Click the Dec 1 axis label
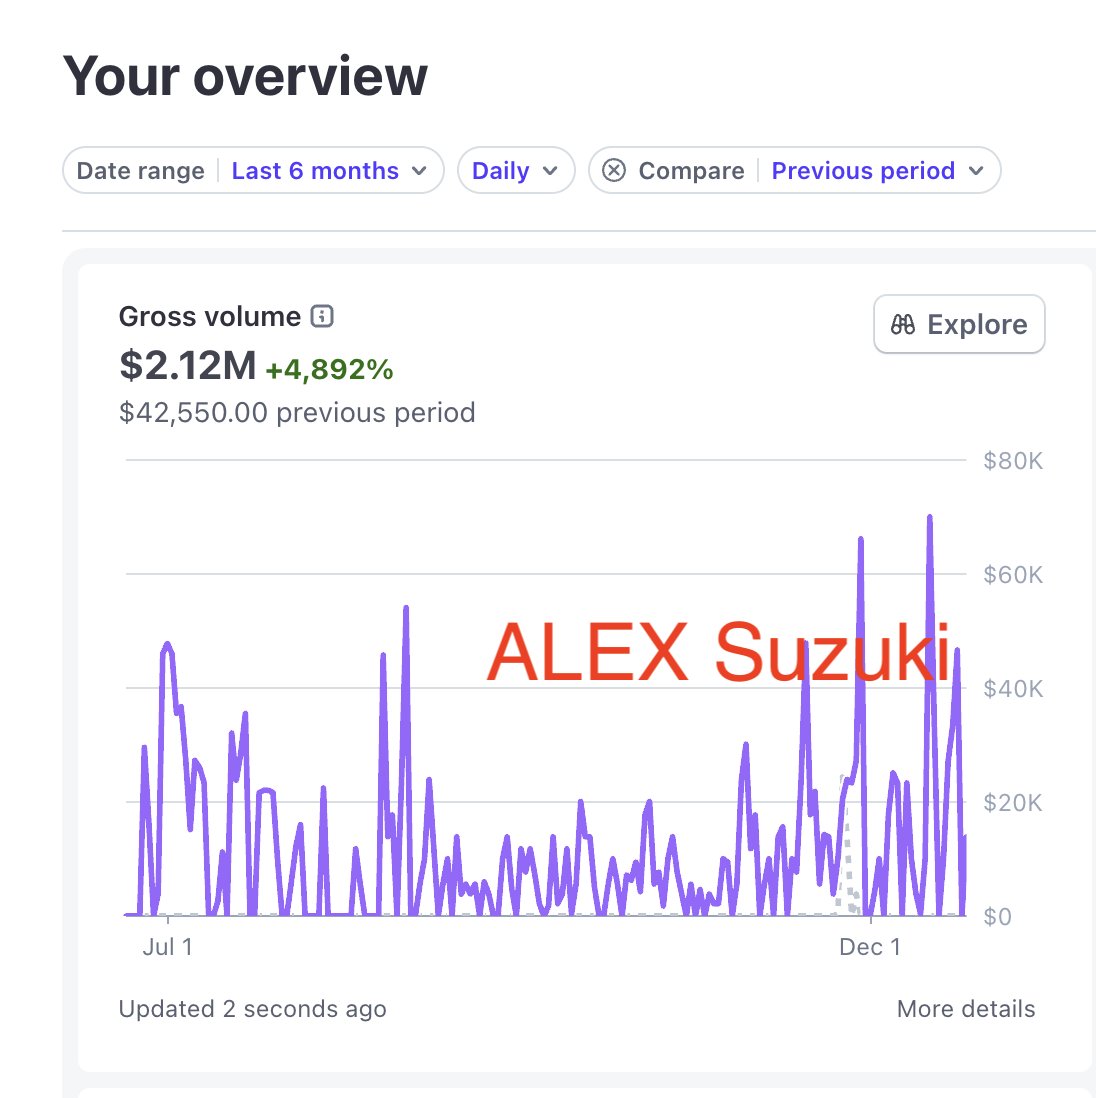Screen dimensions: 1096x1098 (x=869, y=947)
